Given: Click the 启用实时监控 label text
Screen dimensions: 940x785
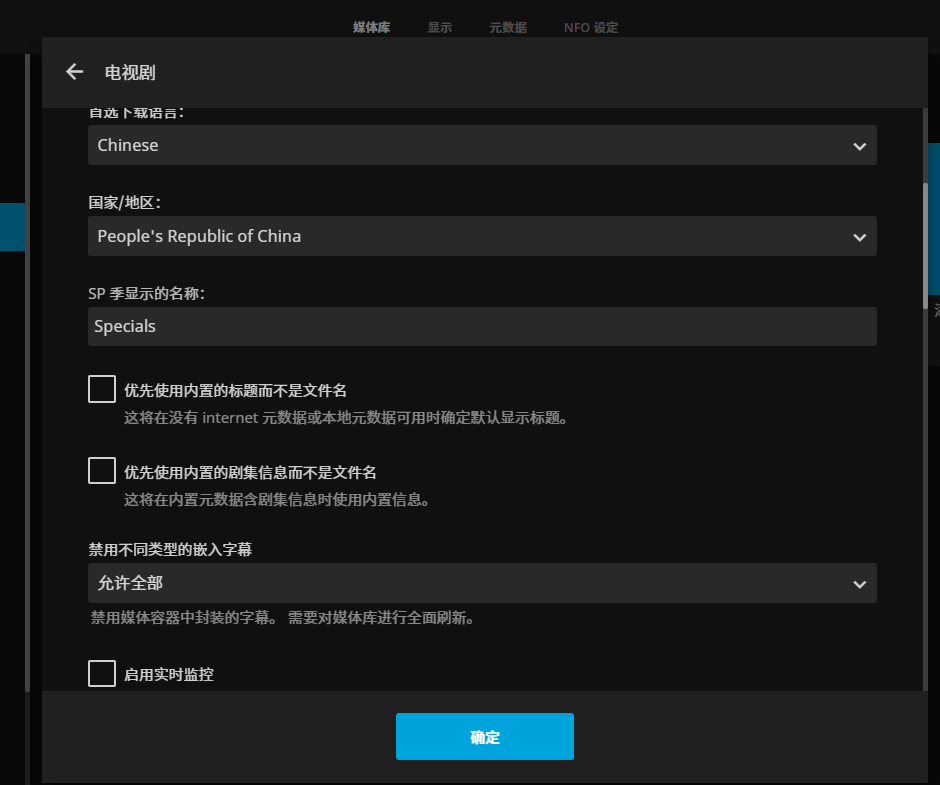Looking at the screenshot, I should pyautogui.click(x=169, y=675).
